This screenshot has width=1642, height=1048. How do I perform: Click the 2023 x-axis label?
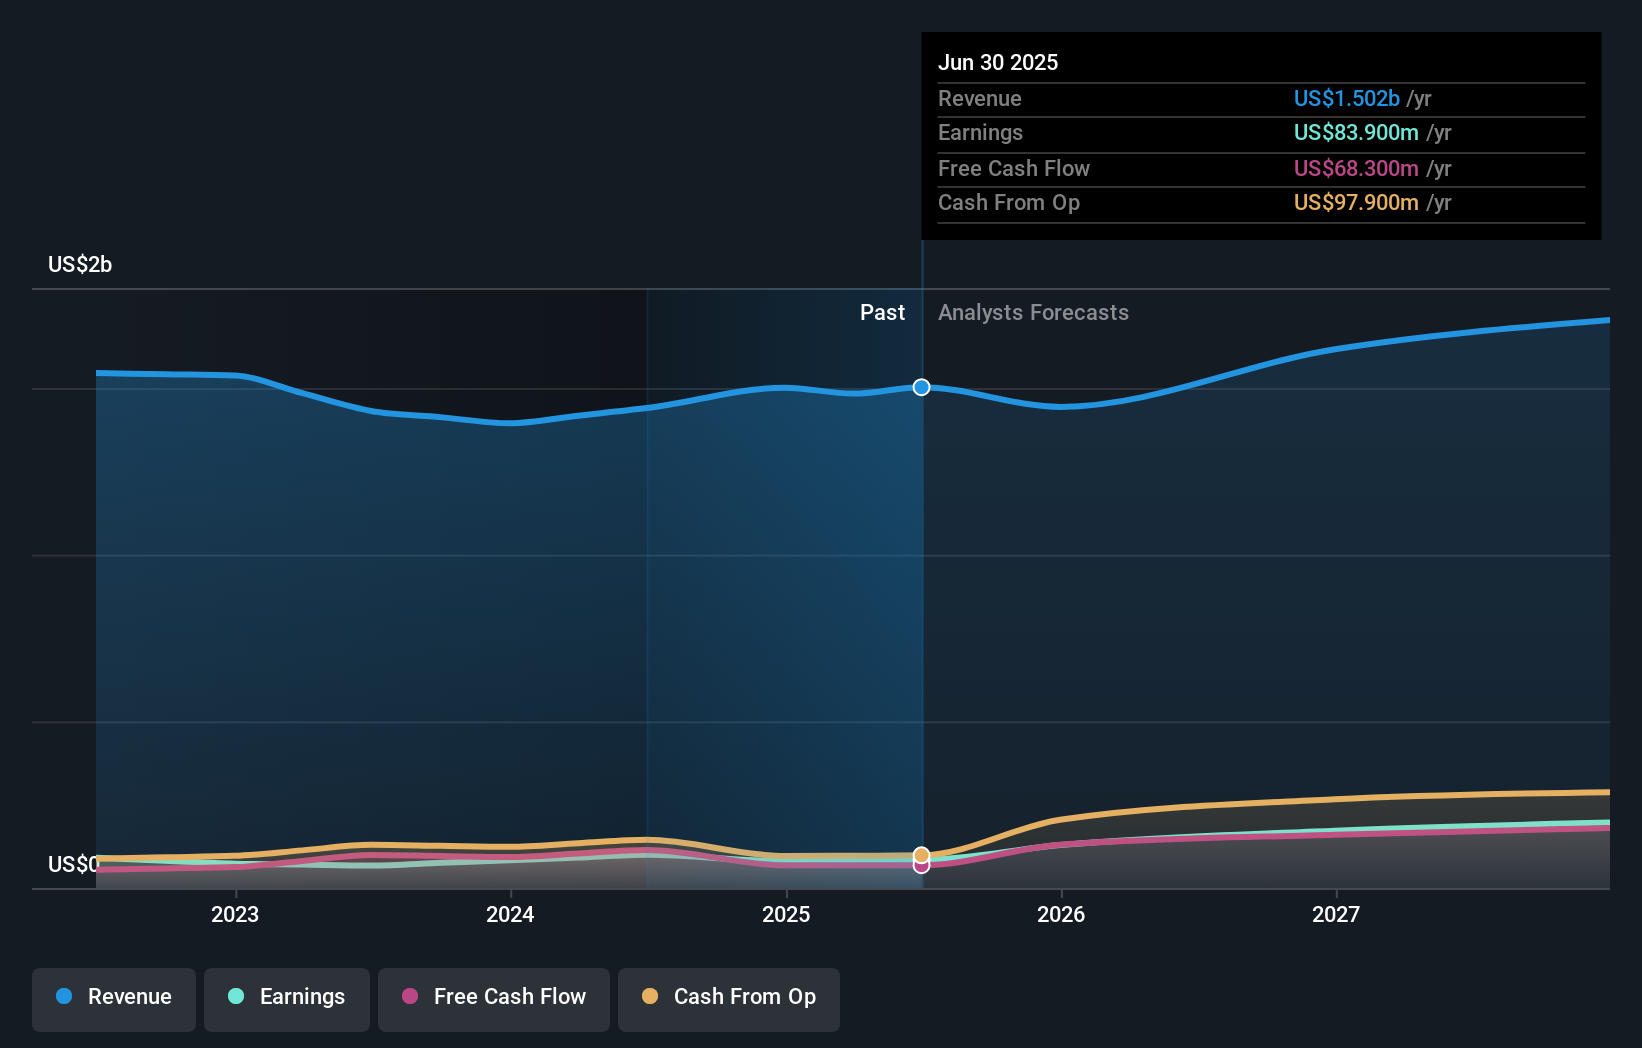(x=235, y=914)
